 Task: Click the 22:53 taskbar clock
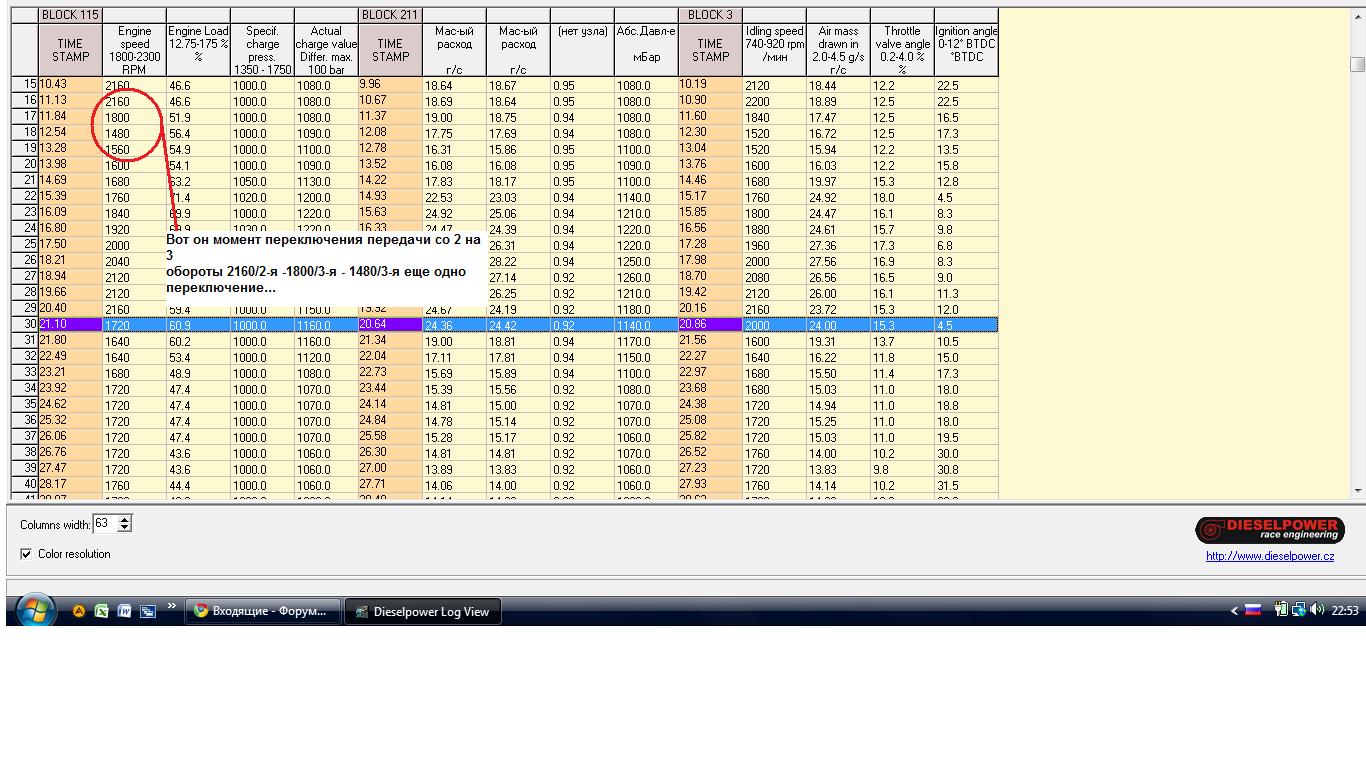tap(1345, 611)
